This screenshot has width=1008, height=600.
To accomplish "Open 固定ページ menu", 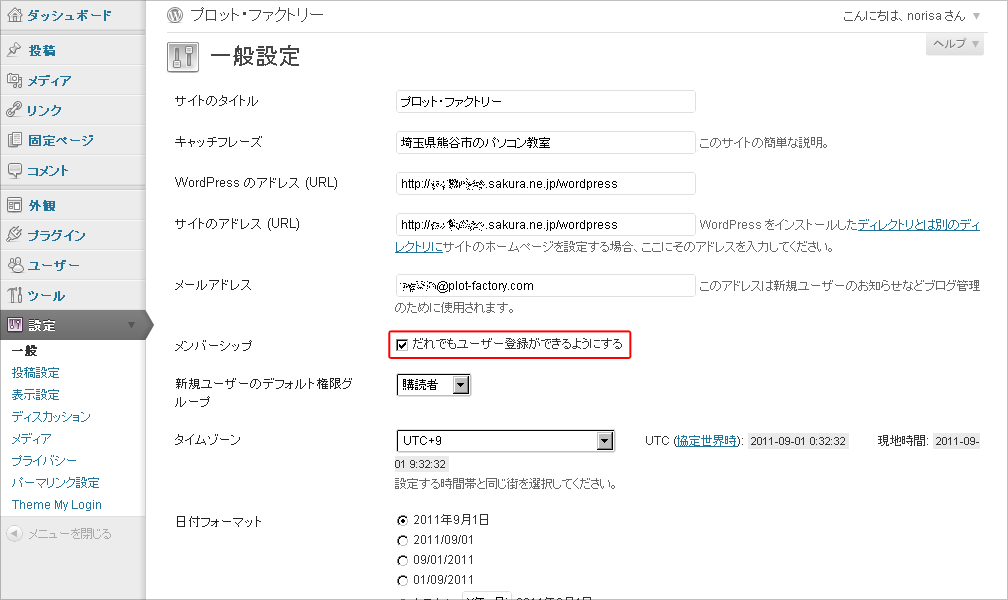I will click(x=61, y=140).
